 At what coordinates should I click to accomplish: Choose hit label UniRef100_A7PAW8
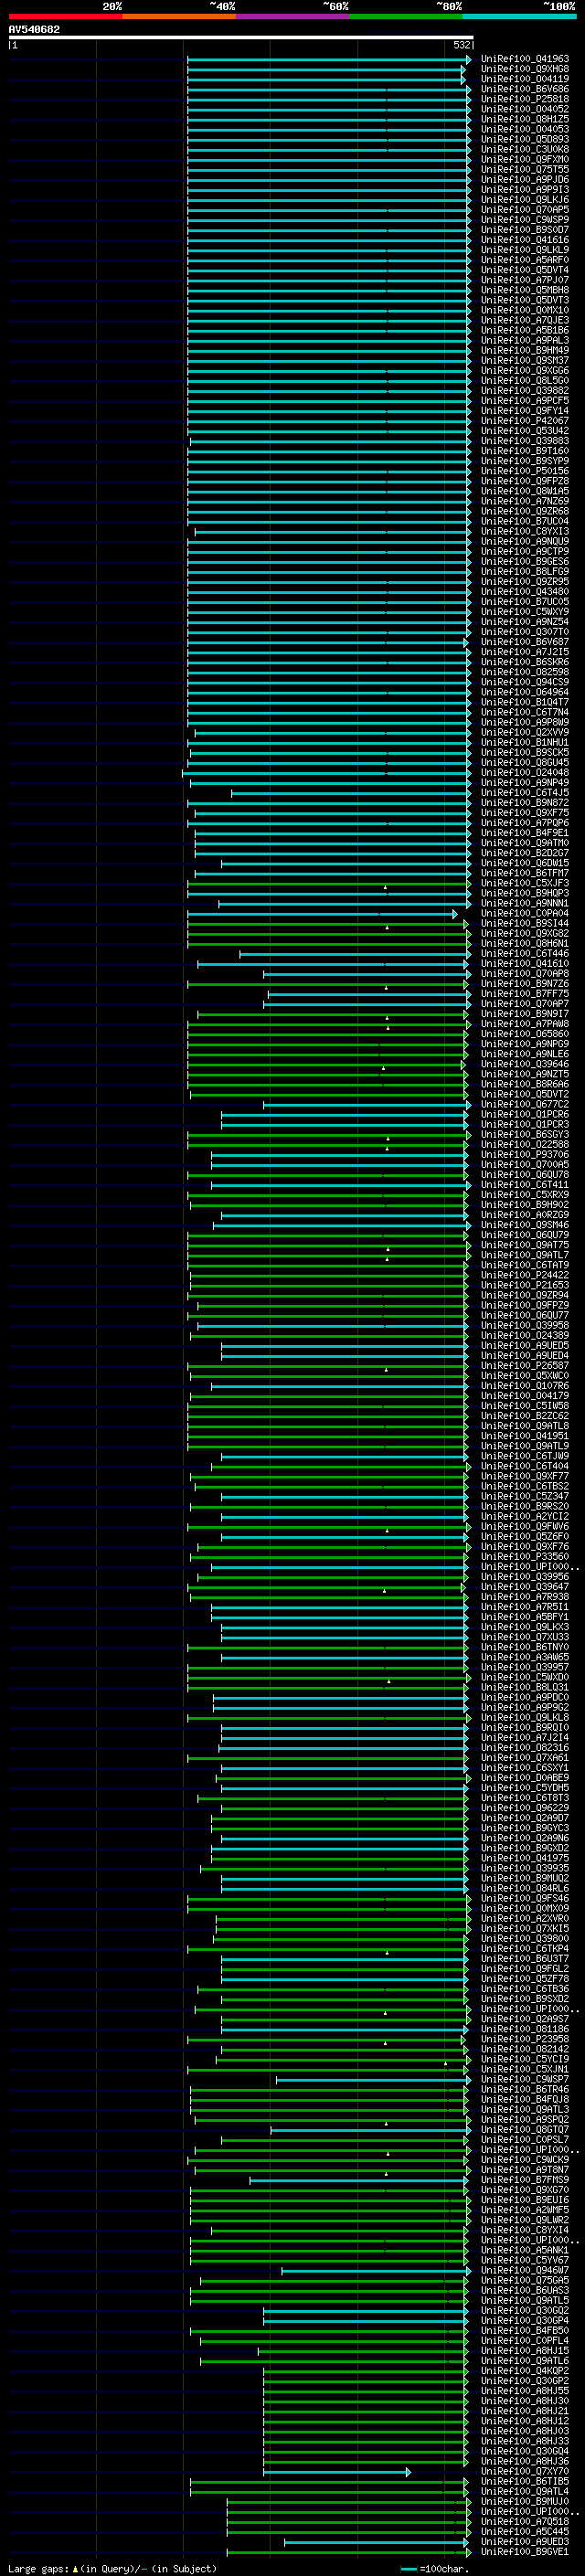(525, 1024)
